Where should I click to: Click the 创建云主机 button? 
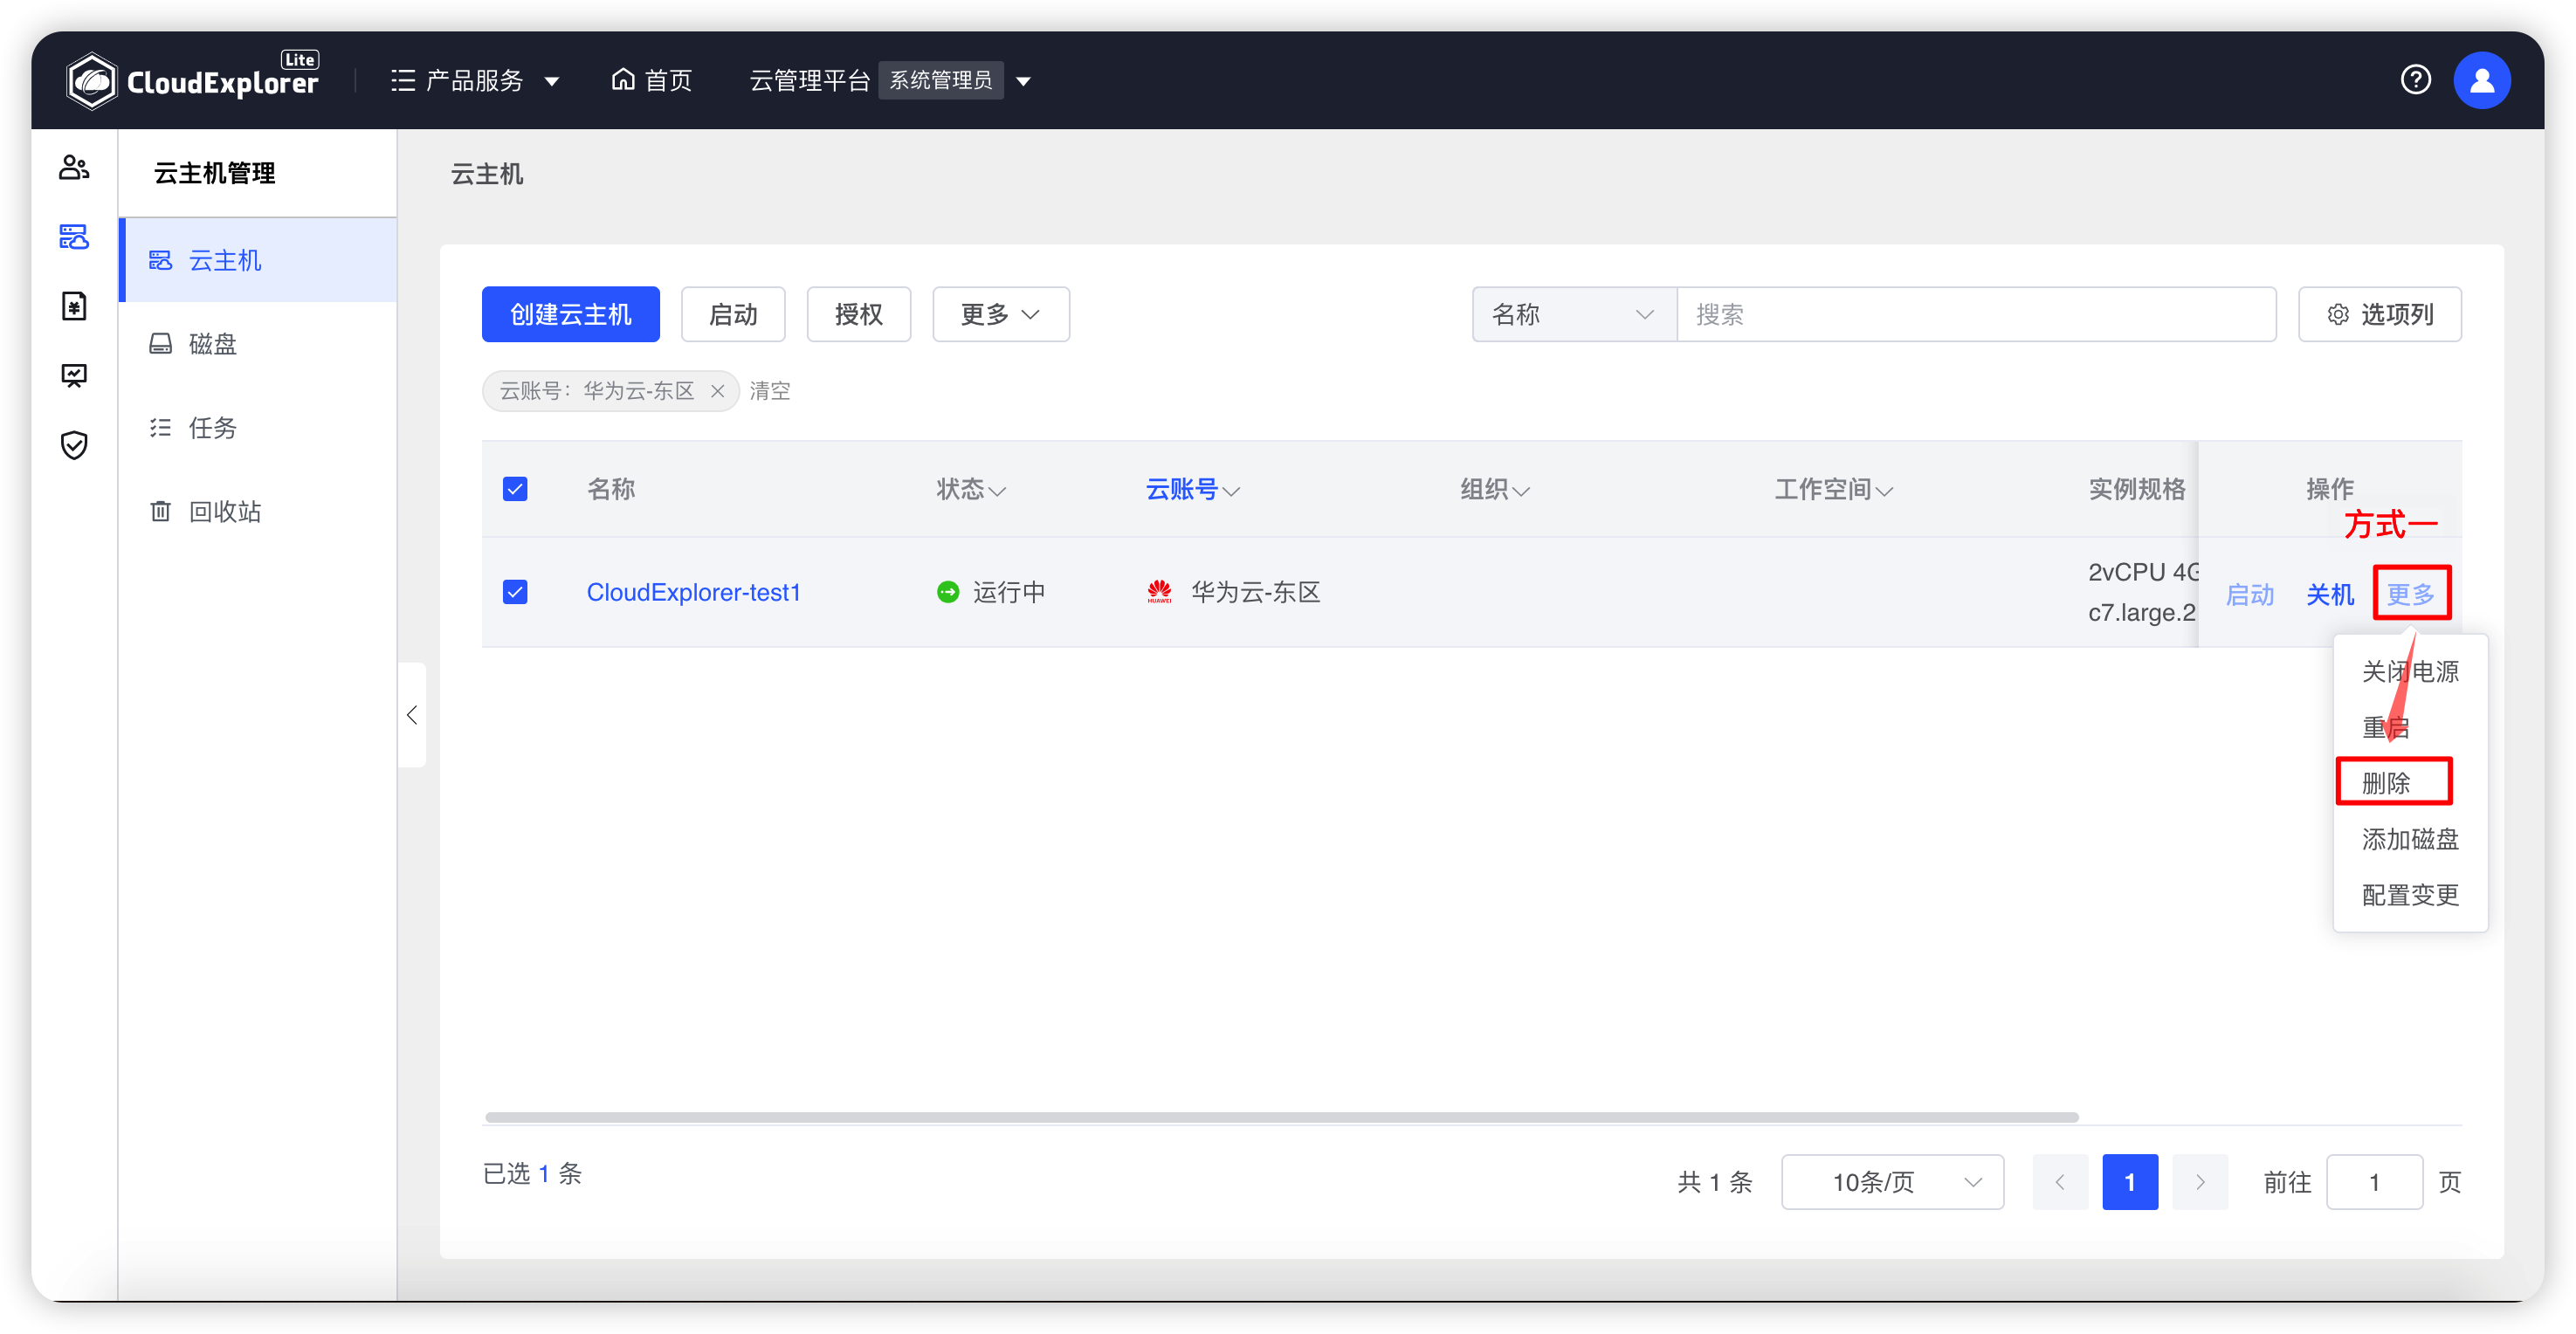(x=571, y=314)
